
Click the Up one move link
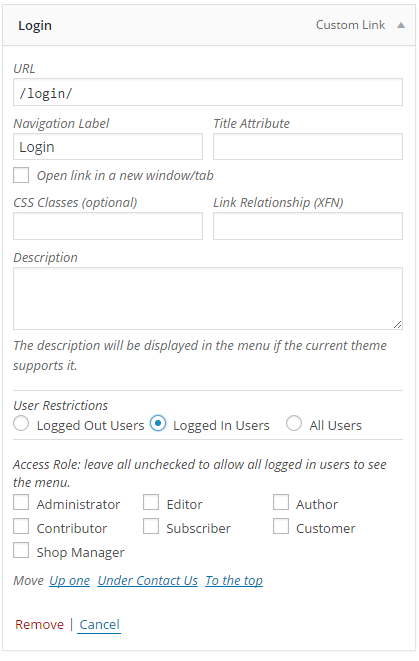pos(70,580)
